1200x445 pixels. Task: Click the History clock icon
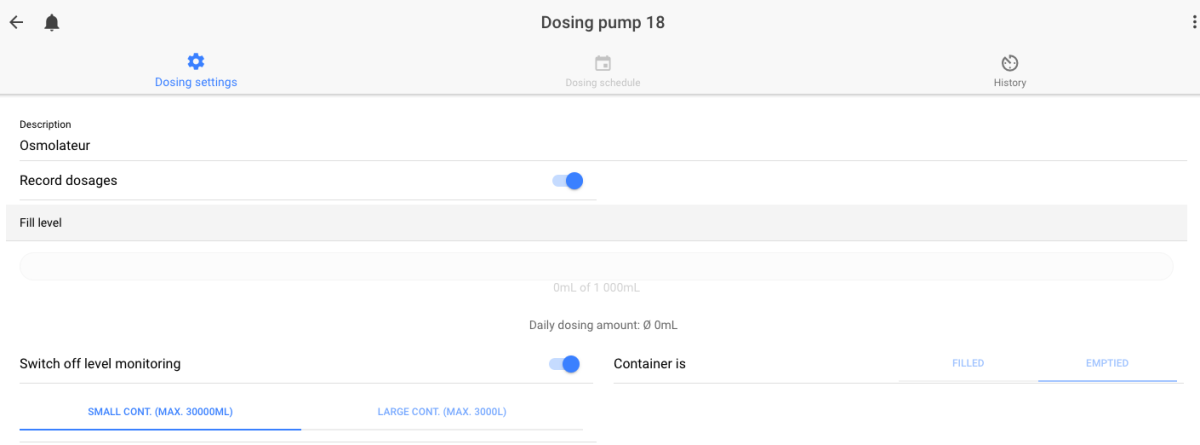pos(1010,62)
